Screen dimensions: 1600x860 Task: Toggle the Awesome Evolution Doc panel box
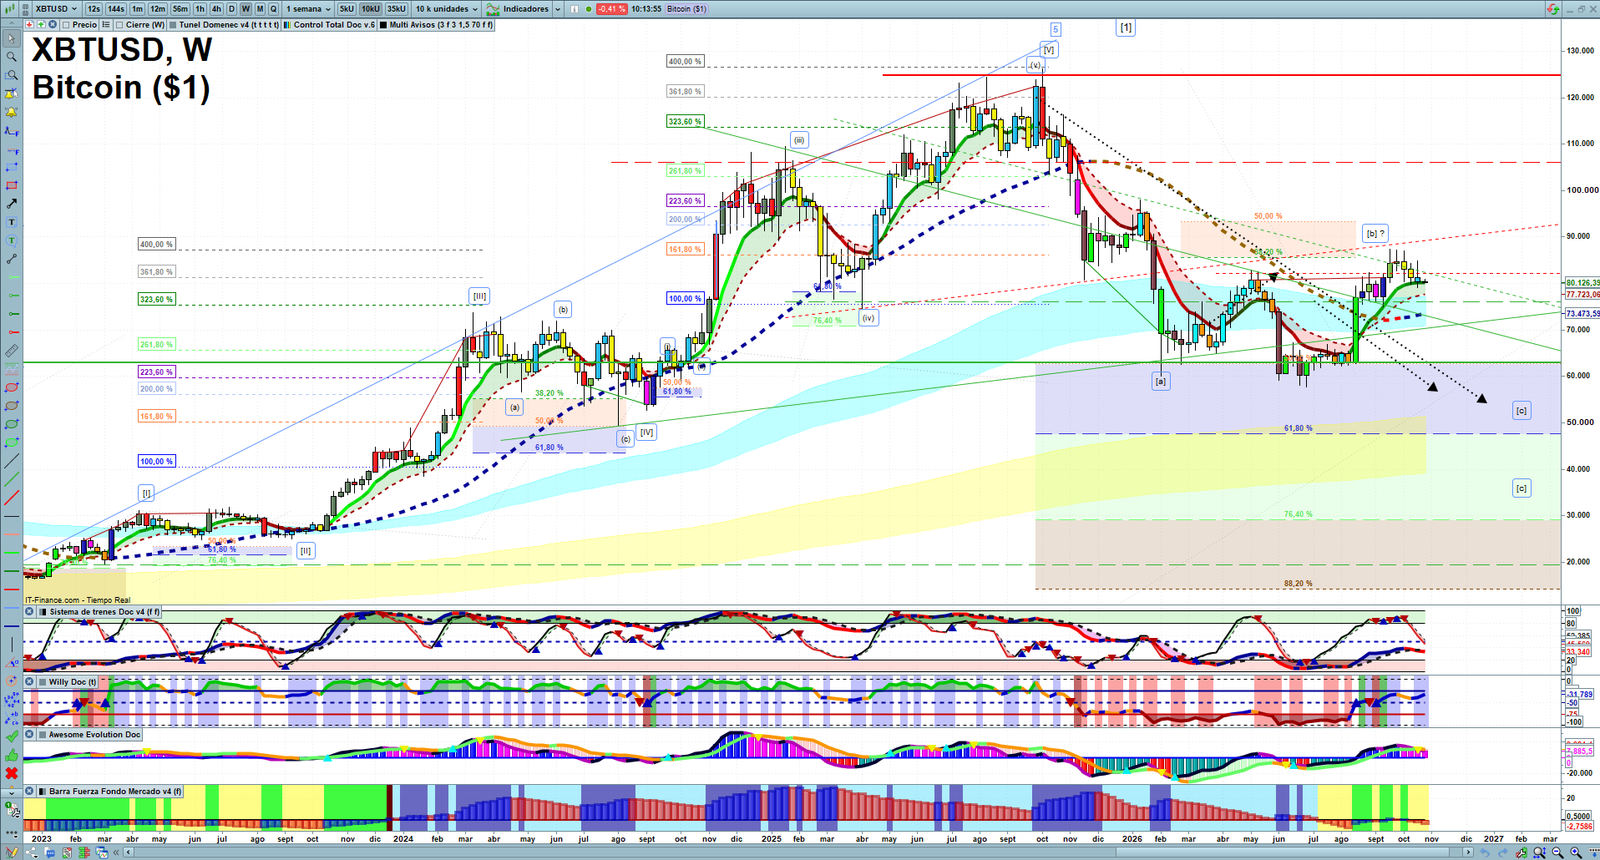tap(42, 735)
